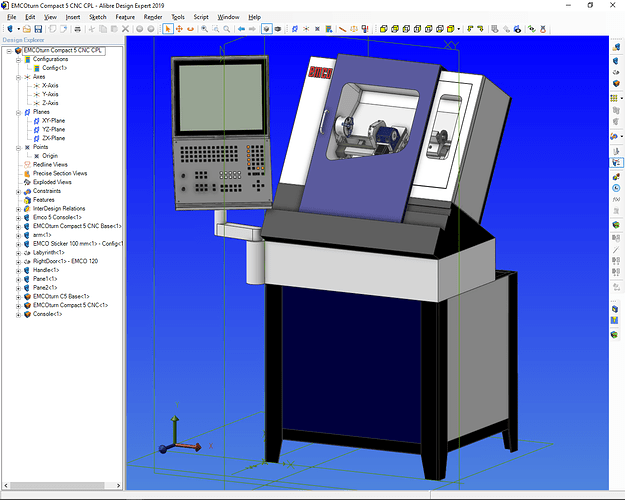This screenshot has height=500, width=625.
Task: Open the File menu
Action: pos(12,17)
